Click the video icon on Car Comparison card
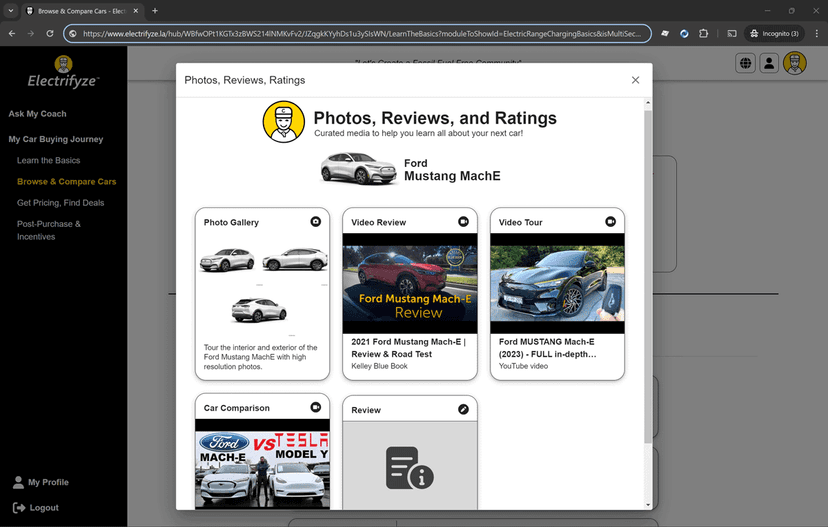Screen dimensions: 828x527 pyautogui.click(x=316, y=408)
